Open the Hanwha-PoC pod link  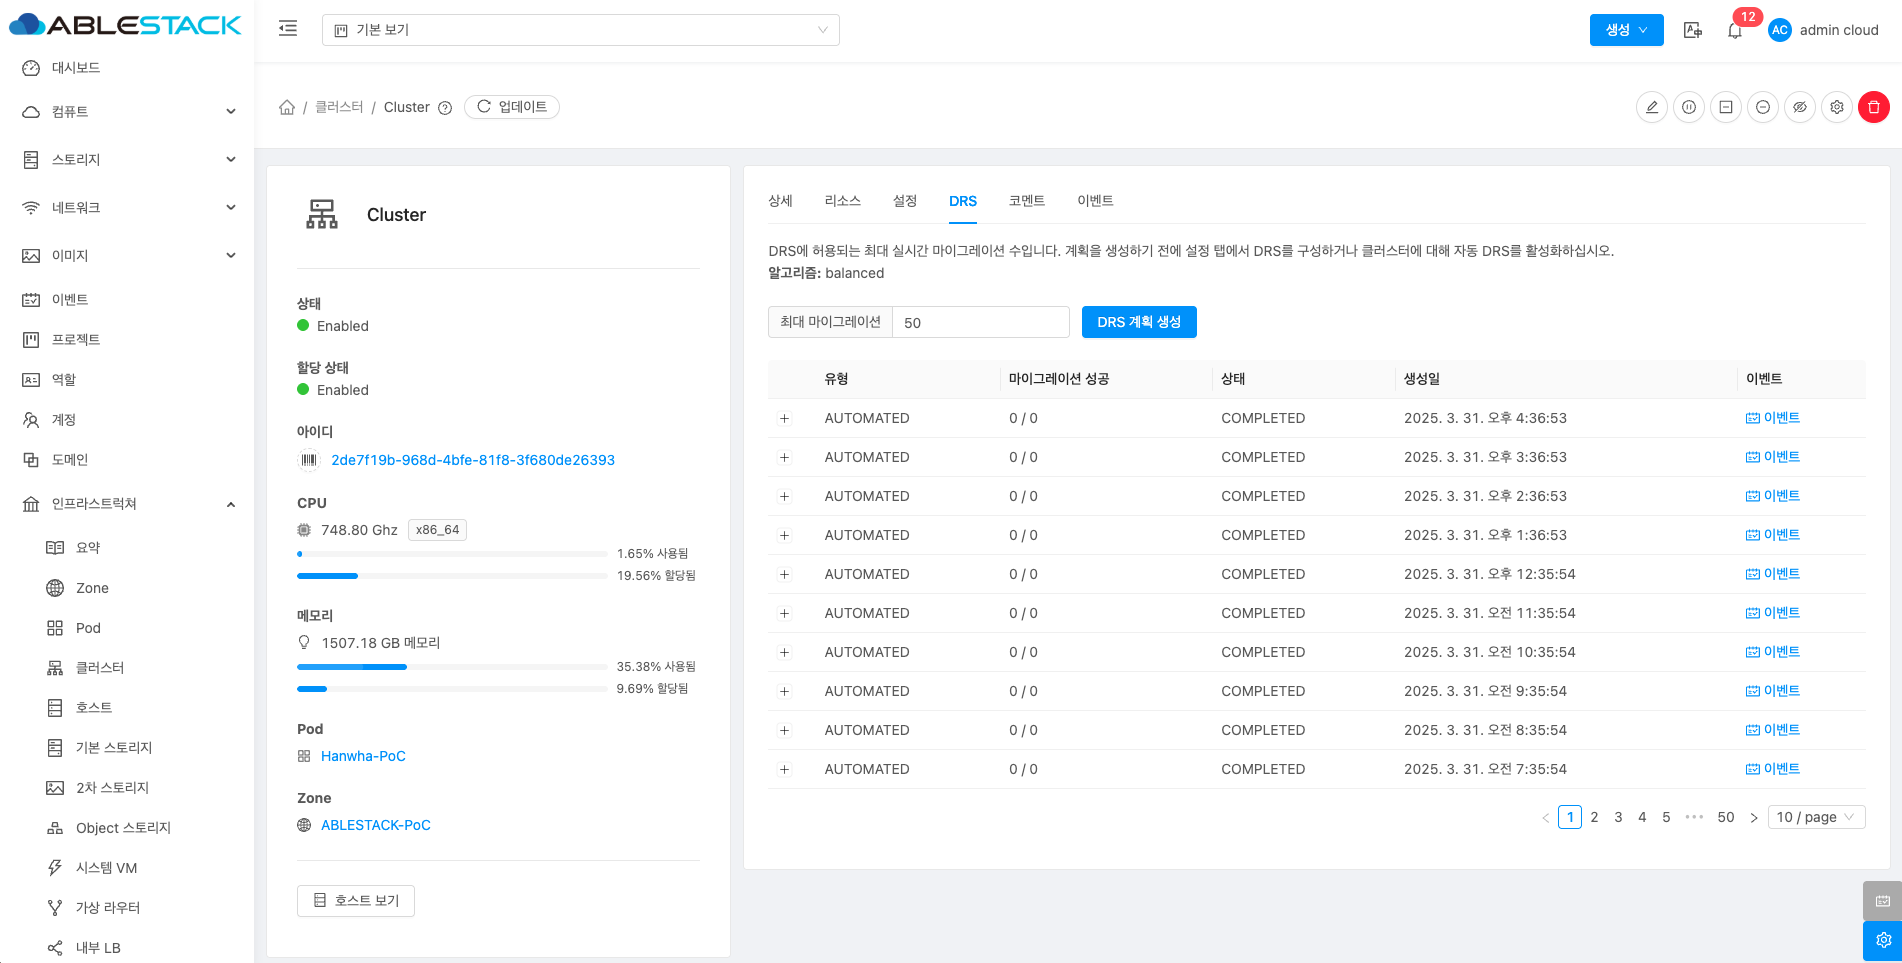click(x=363, y=756)
